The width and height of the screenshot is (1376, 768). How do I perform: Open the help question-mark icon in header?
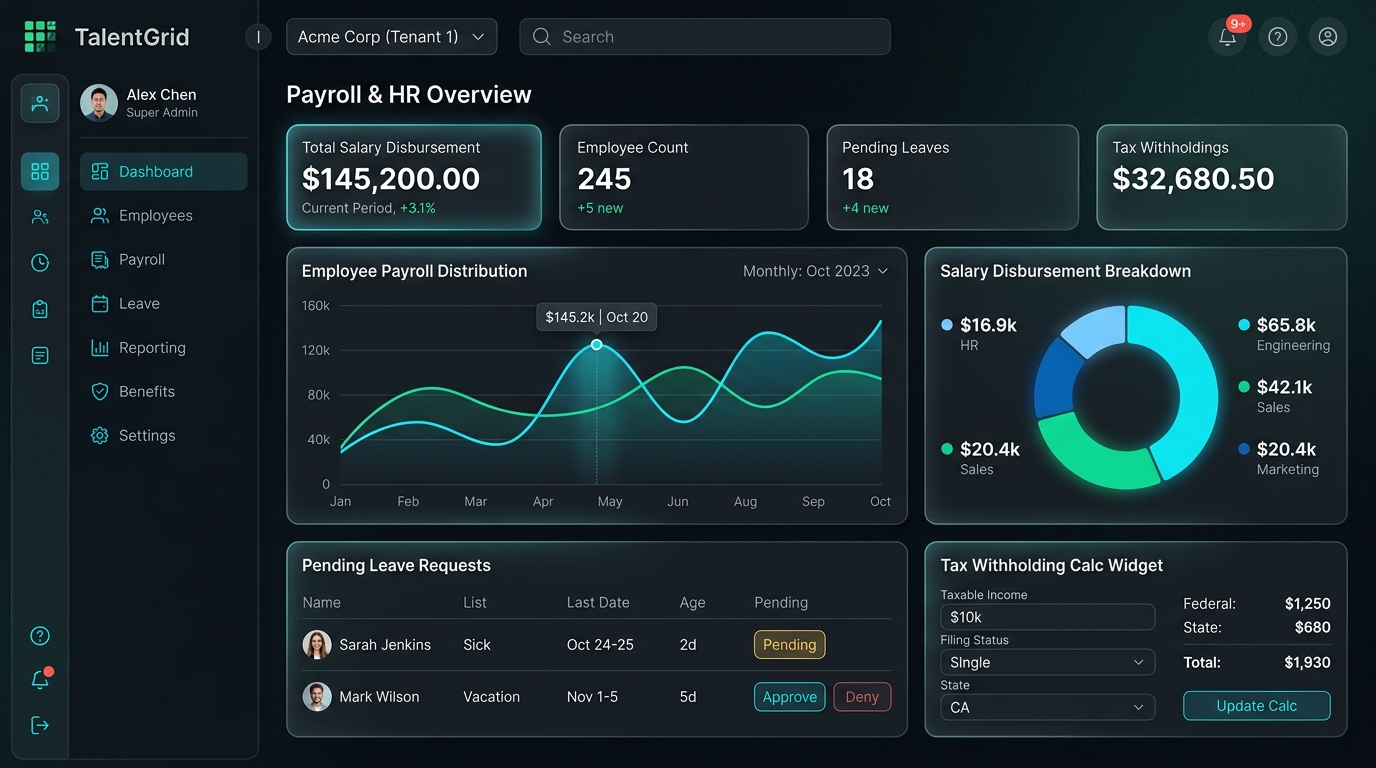click(x=1278, y=37)
